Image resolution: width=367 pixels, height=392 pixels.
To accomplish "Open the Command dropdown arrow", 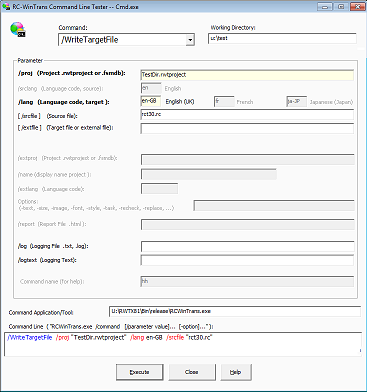I will tap(190, 40).
